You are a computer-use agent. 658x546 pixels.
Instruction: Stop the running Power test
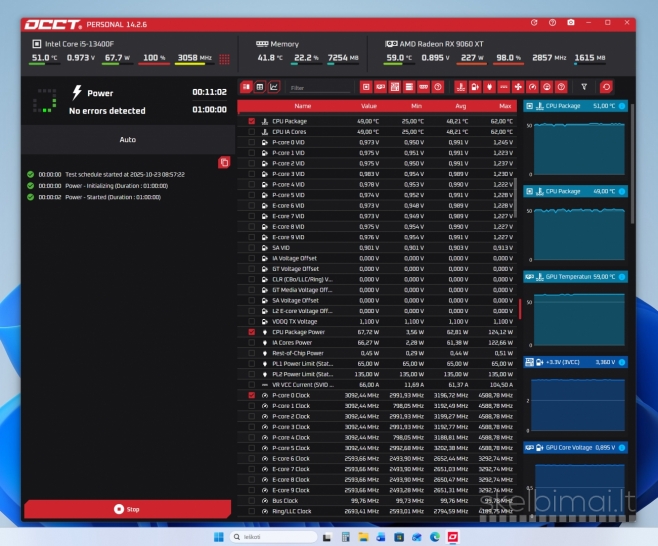(127, 509)
